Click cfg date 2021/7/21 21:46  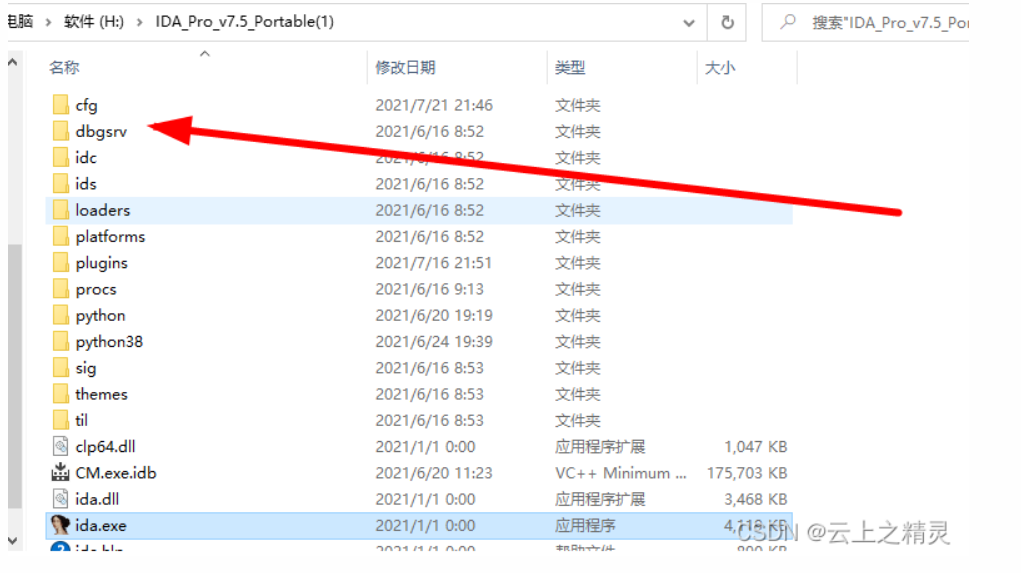[434, 105]
